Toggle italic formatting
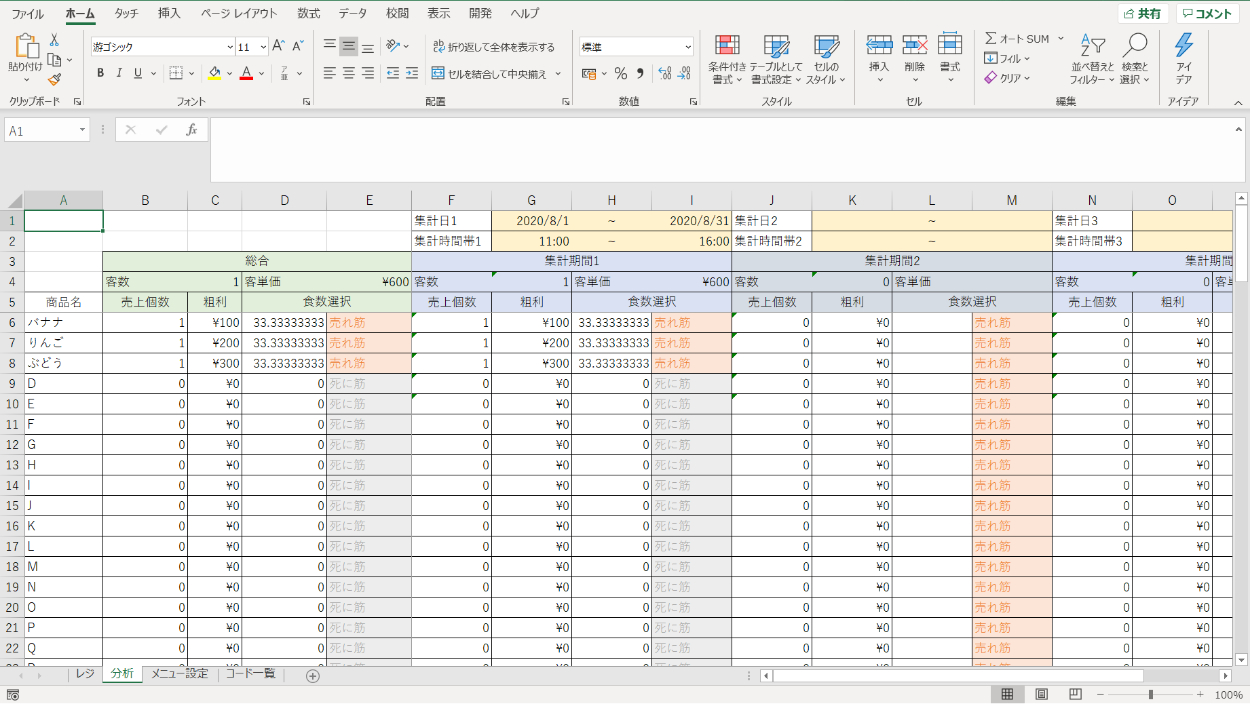1250x704 pixels. 119,73
